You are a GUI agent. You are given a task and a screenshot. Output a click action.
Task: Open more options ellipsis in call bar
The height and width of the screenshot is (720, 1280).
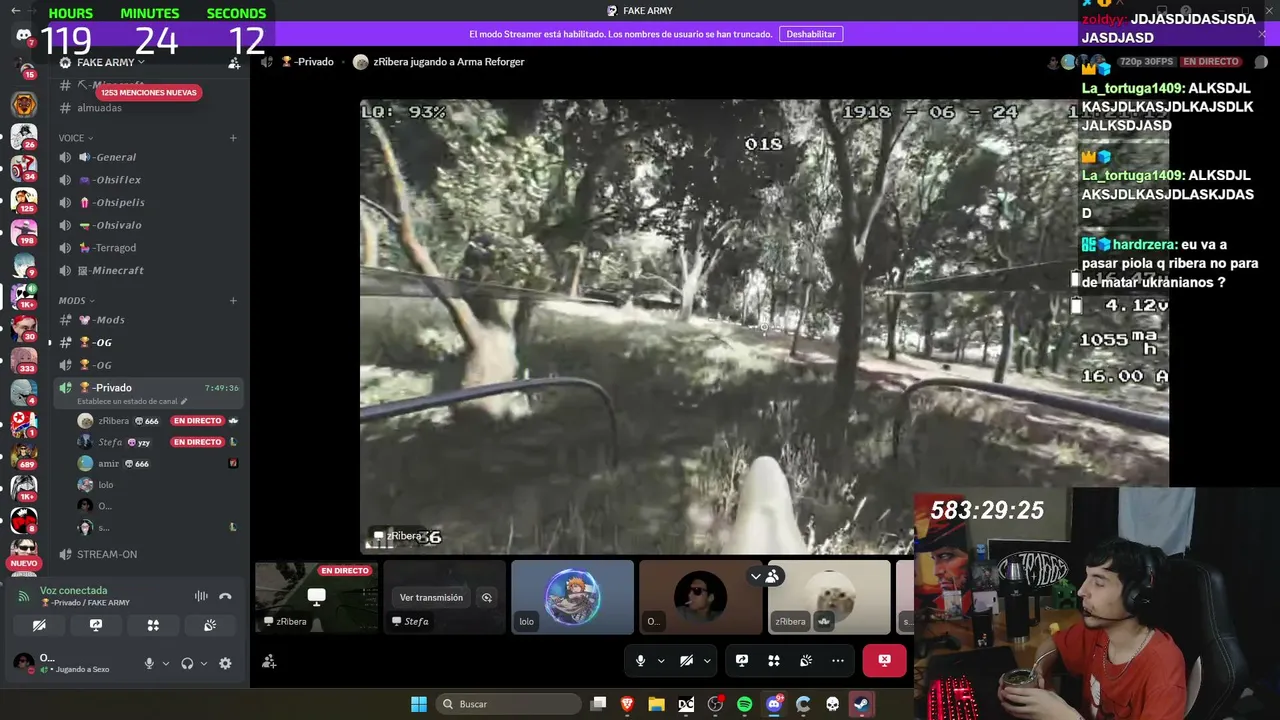pyautogui.click(x=838, y=661)
